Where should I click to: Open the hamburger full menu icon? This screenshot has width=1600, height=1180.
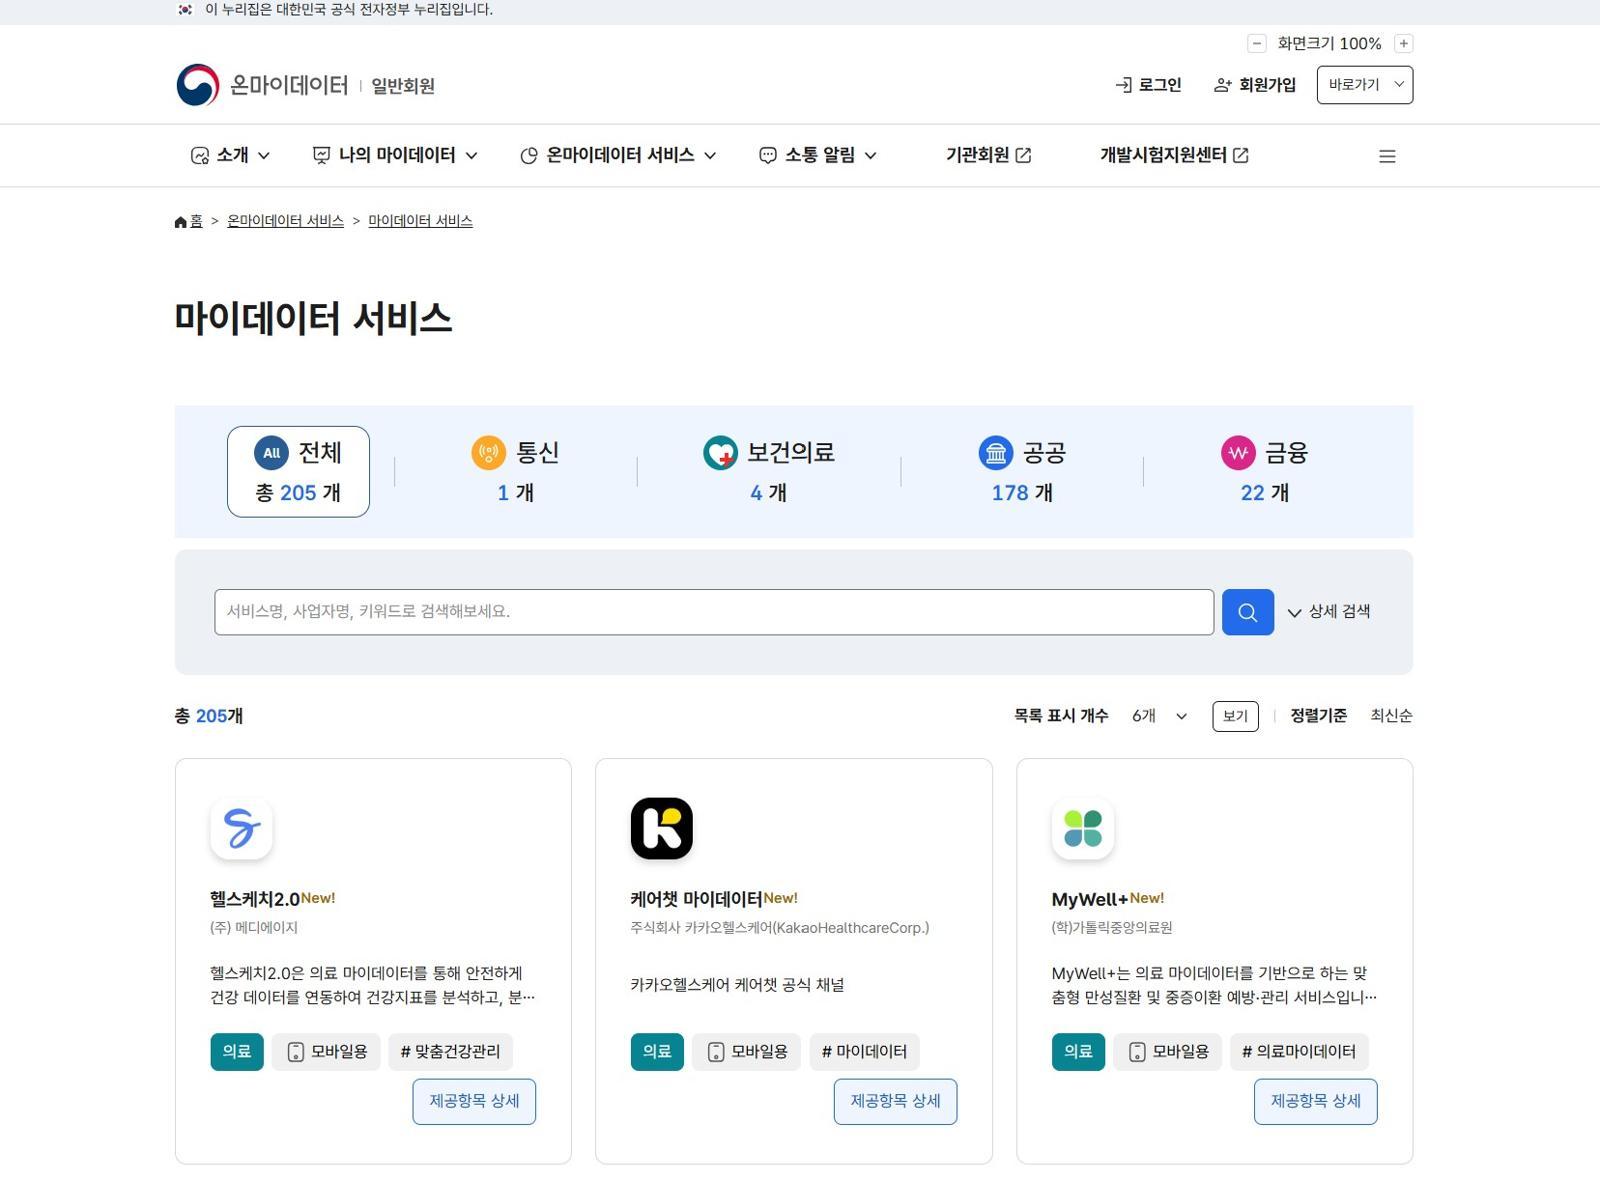click(1387, 156)
